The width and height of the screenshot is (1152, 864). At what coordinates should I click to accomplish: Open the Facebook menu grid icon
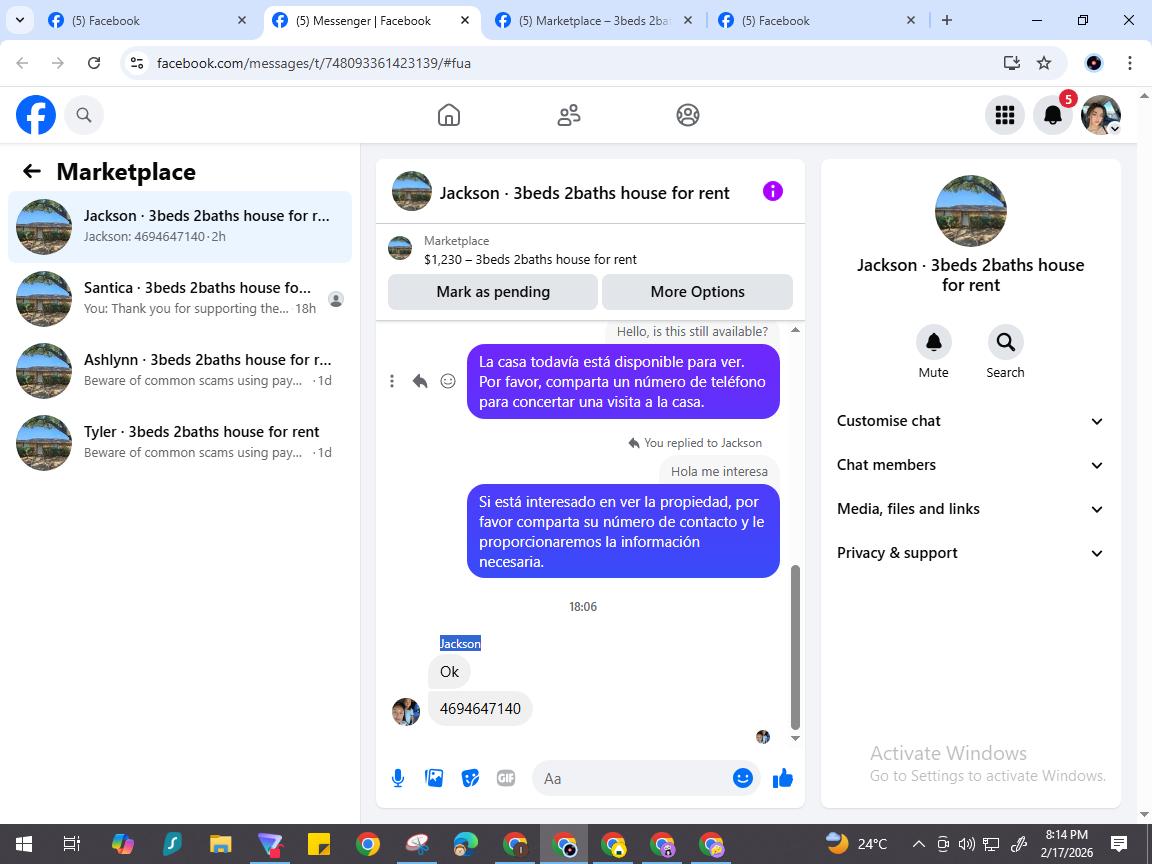(x=1004, y=115)
